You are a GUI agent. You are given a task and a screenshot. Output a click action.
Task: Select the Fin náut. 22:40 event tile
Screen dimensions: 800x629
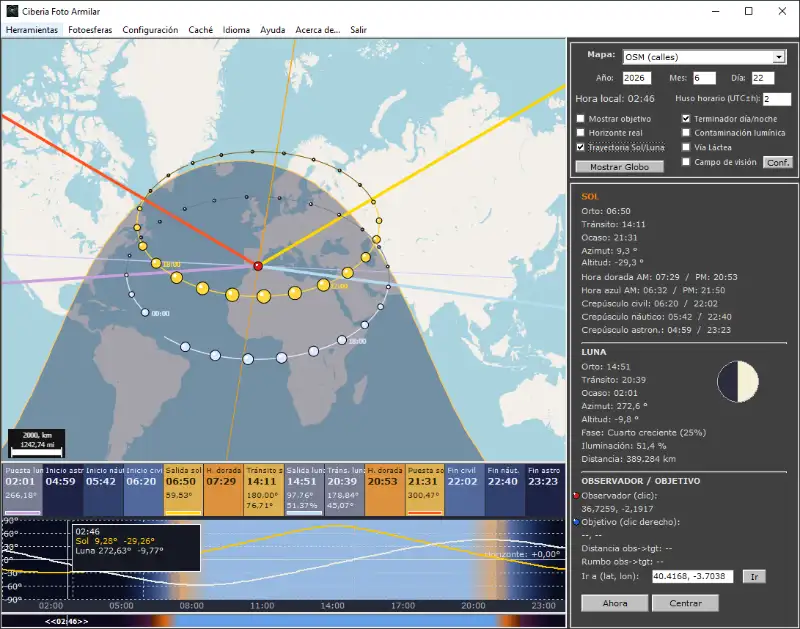[x=505, y=490]
